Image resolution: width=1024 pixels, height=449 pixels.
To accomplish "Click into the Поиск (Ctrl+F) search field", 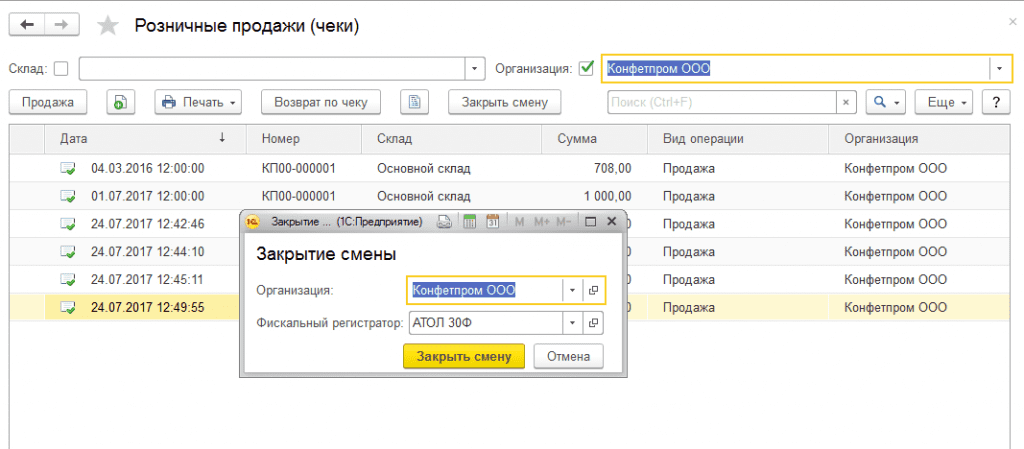I will [721, 102].
